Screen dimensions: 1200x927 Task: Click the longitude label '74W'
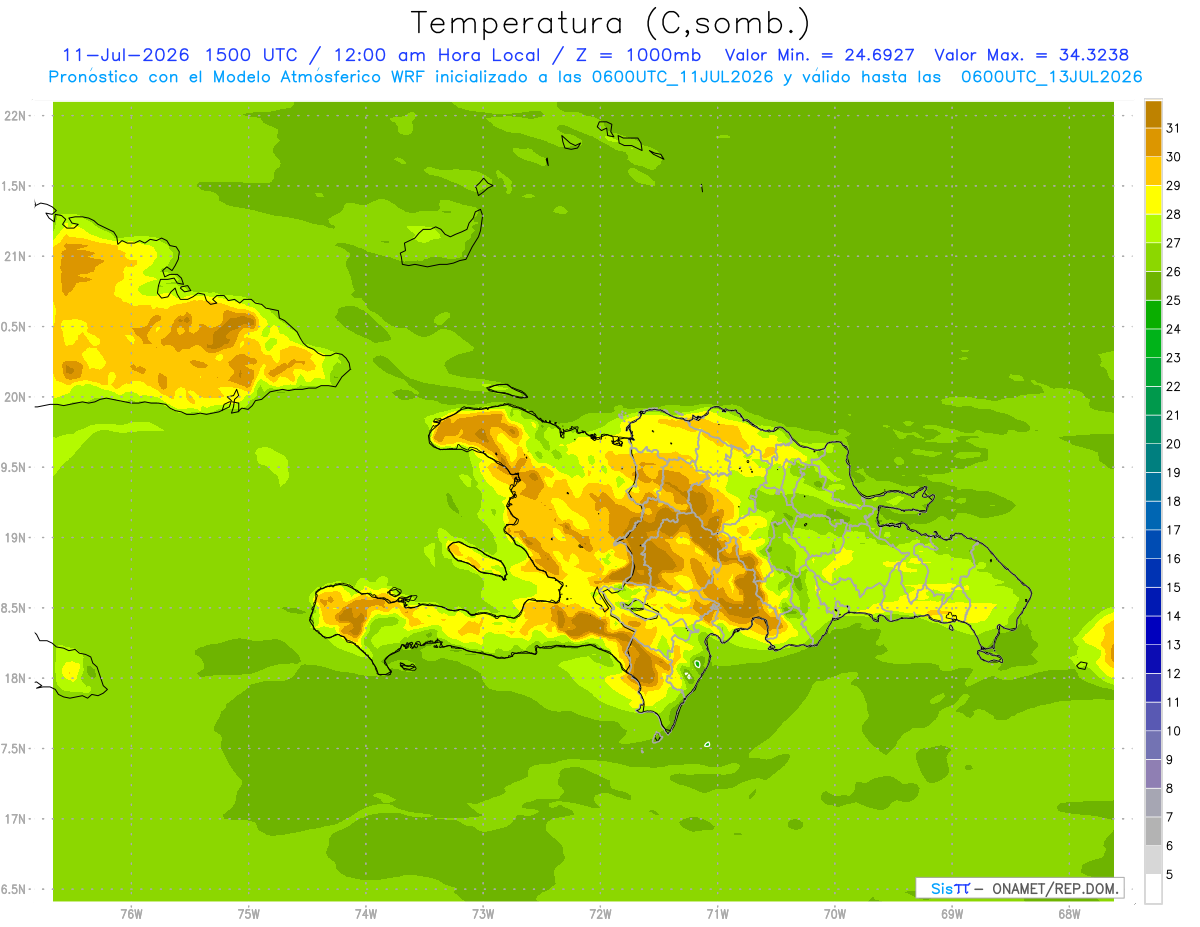tap(366, 914)
